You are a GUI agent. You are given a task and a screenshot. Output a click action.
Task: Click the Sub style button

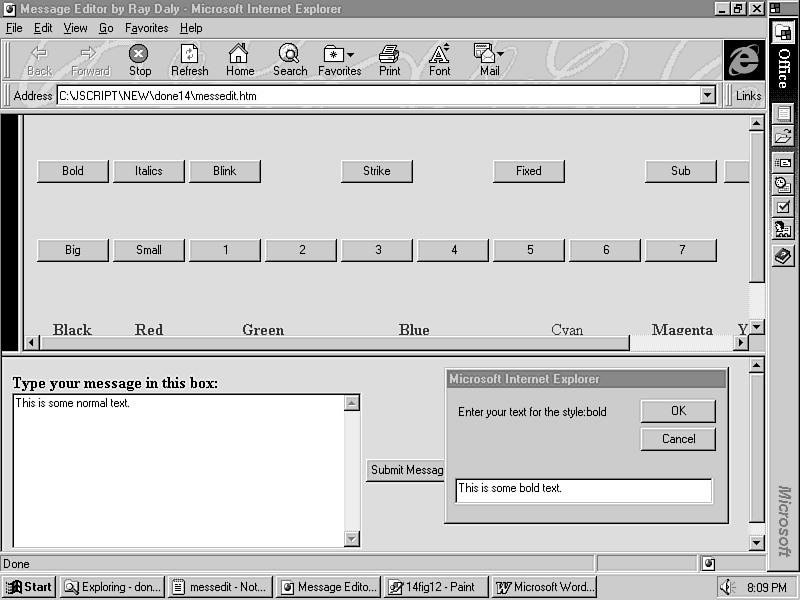point(681,171)
